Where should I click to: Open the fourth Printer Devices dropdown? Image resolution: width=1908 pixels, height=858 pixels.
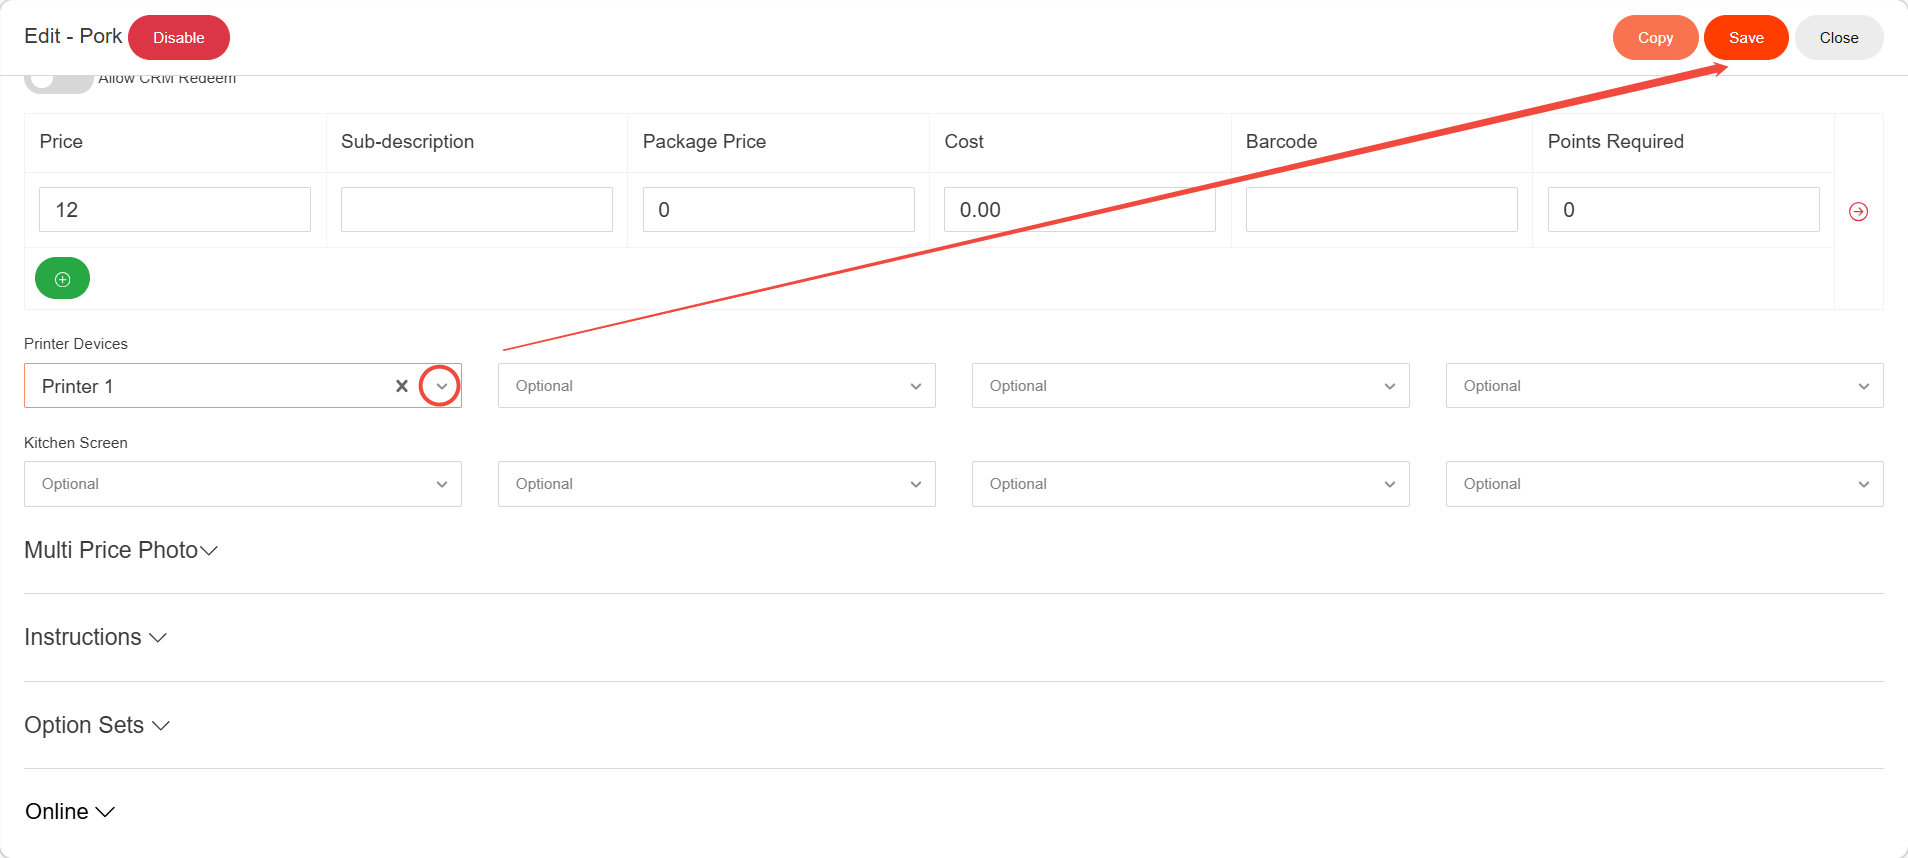point(1664,386)
